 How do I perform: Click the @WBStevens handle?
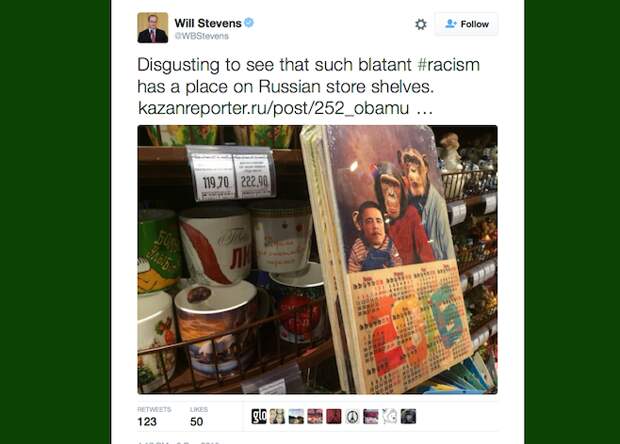pyautogui.click(x=202, y=36)
